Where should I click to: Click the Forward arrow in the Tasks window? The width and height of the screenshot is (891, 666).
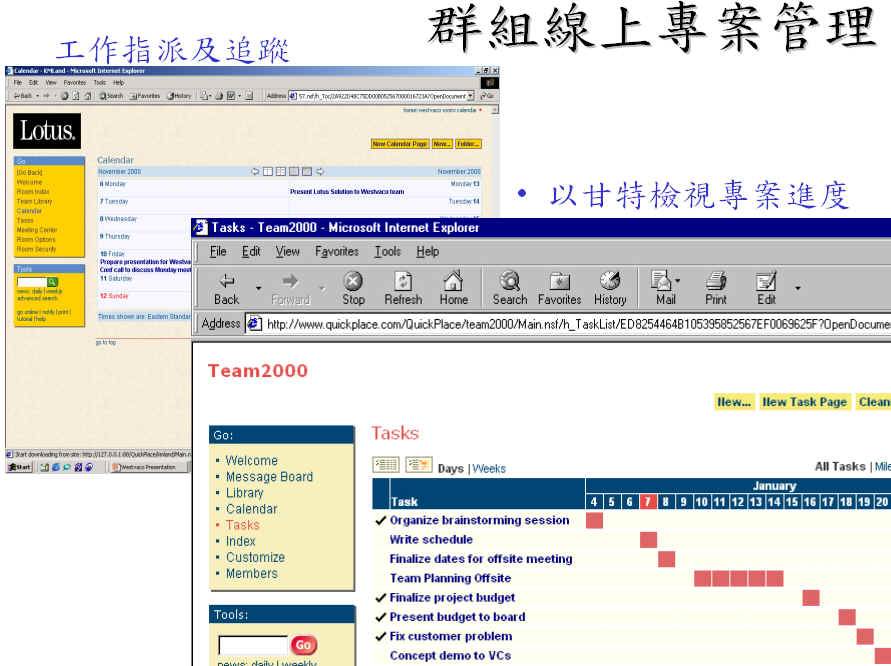click(x=290, y=281)
